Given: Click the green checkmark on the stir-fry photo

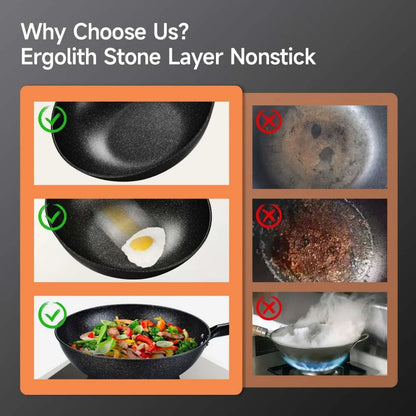Looking at the screenshot, I should [x=53, y=315].
